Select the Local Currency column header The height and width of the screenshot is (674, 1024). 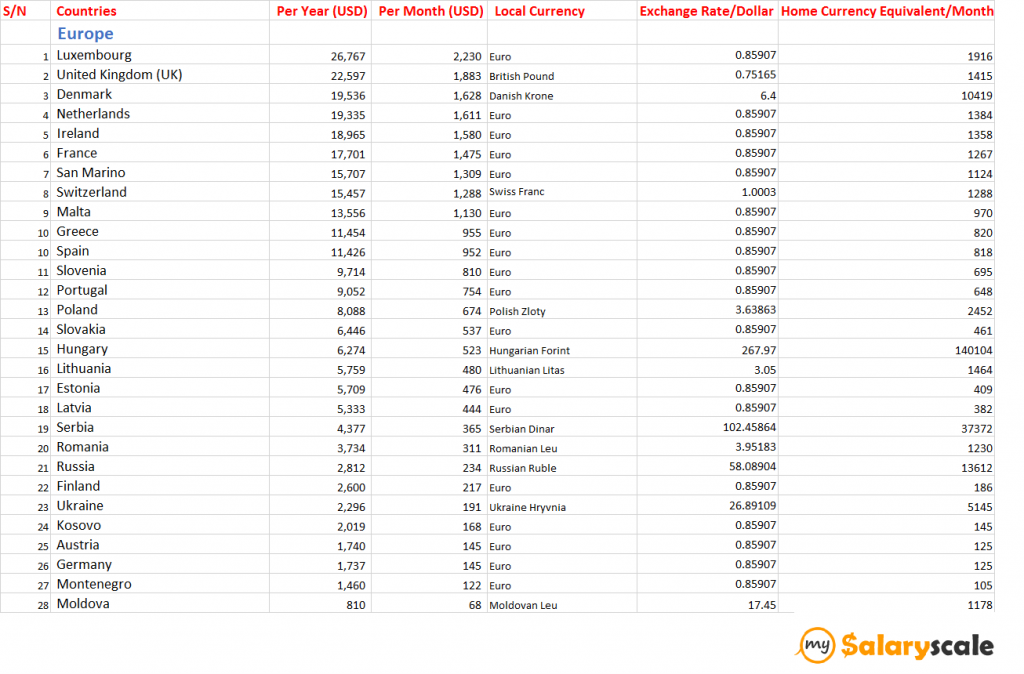pyautogui.click(x=539, y=11)
